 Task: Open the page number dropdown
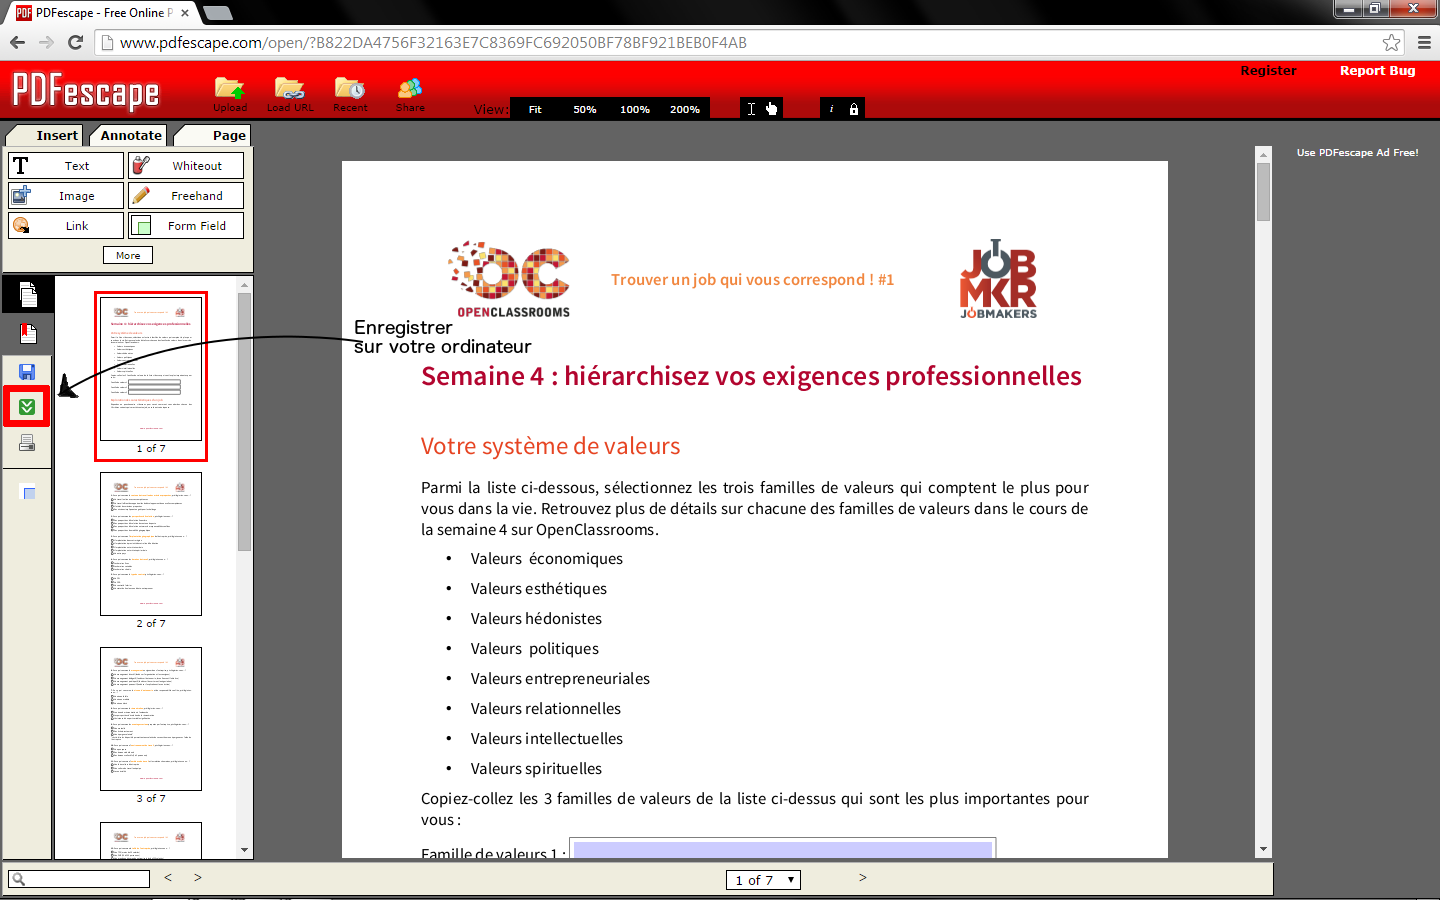(x=763, y=880)
